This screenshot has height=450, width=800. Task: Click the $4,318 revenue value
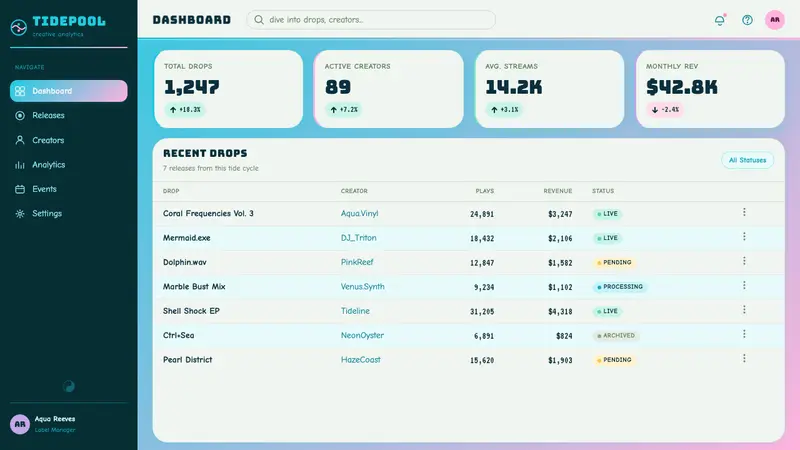560,311
